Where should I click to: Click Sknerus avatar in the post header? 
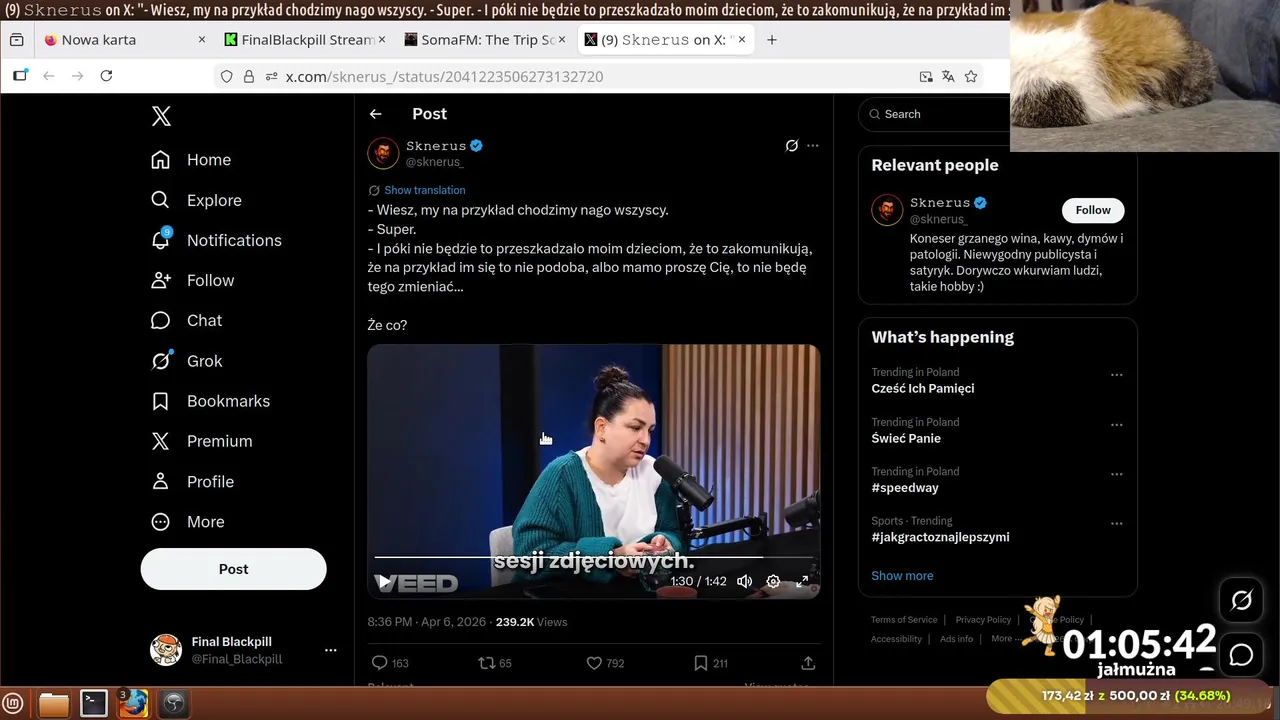click(383, 153)
